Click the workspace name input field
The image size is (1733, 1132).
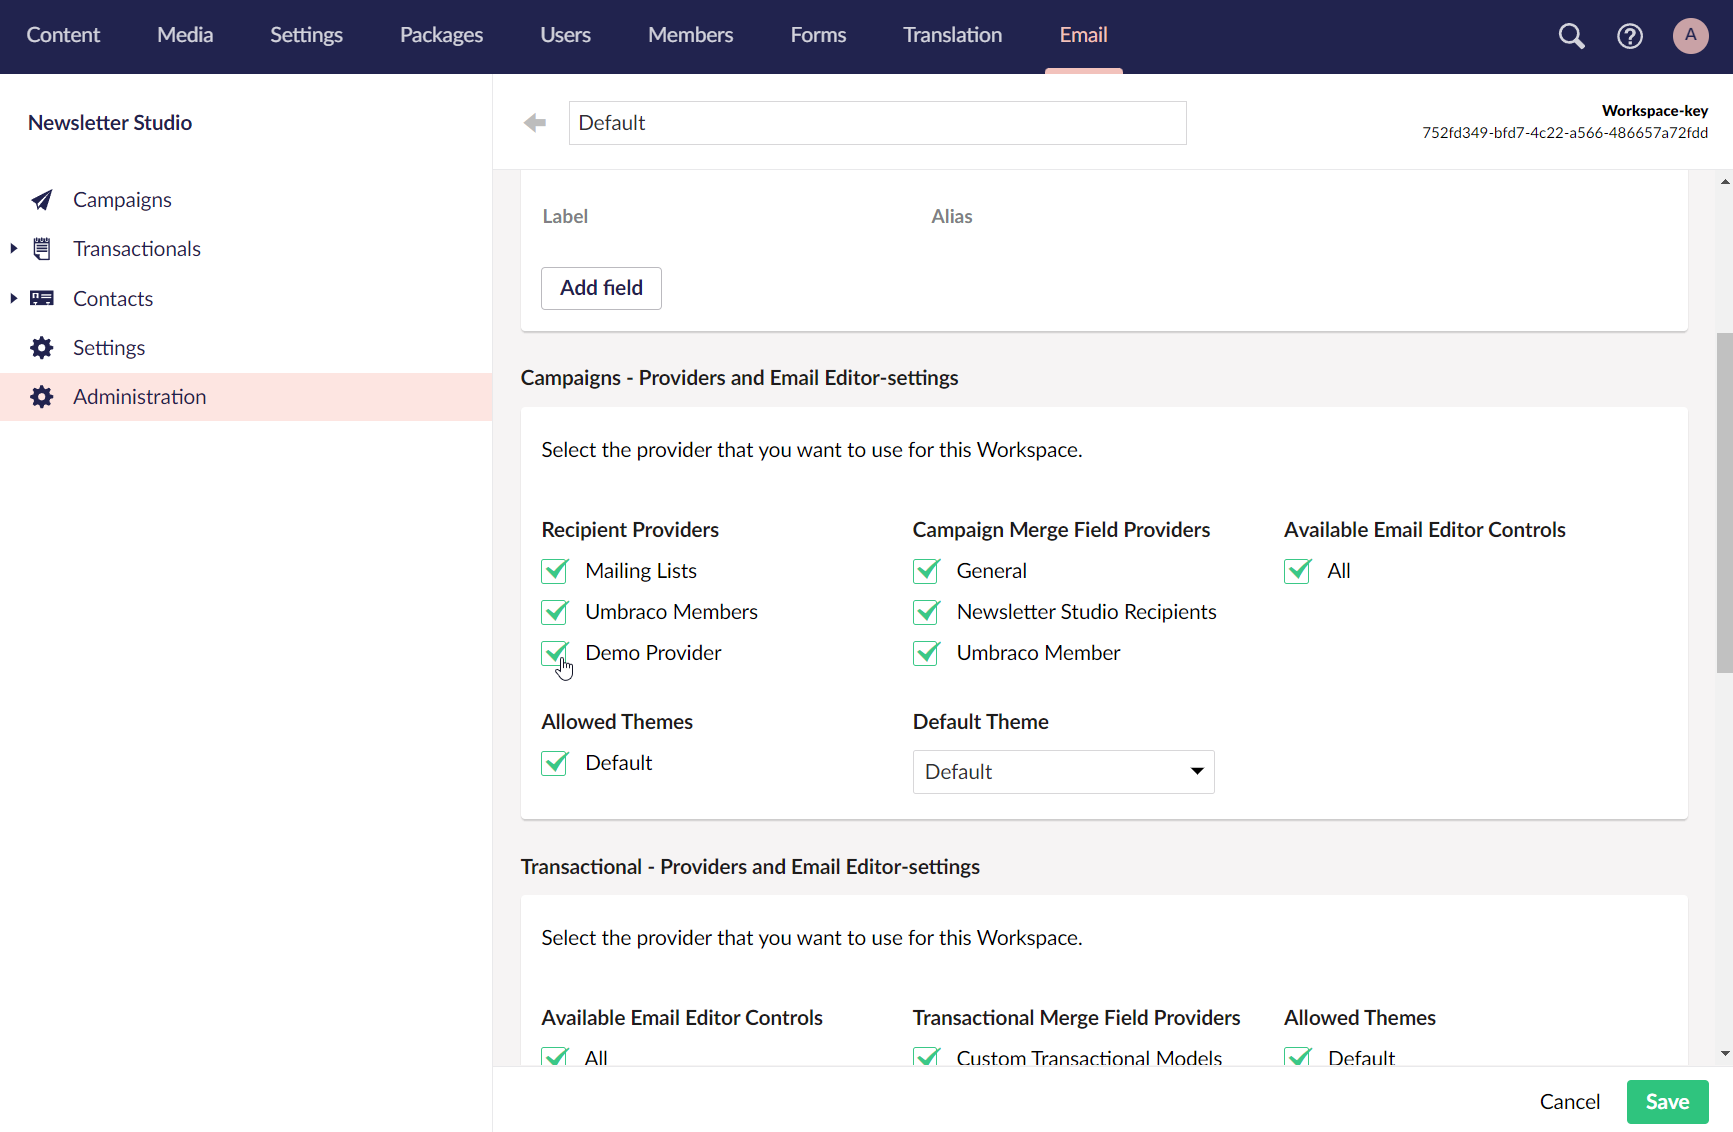tap(878, 123)
